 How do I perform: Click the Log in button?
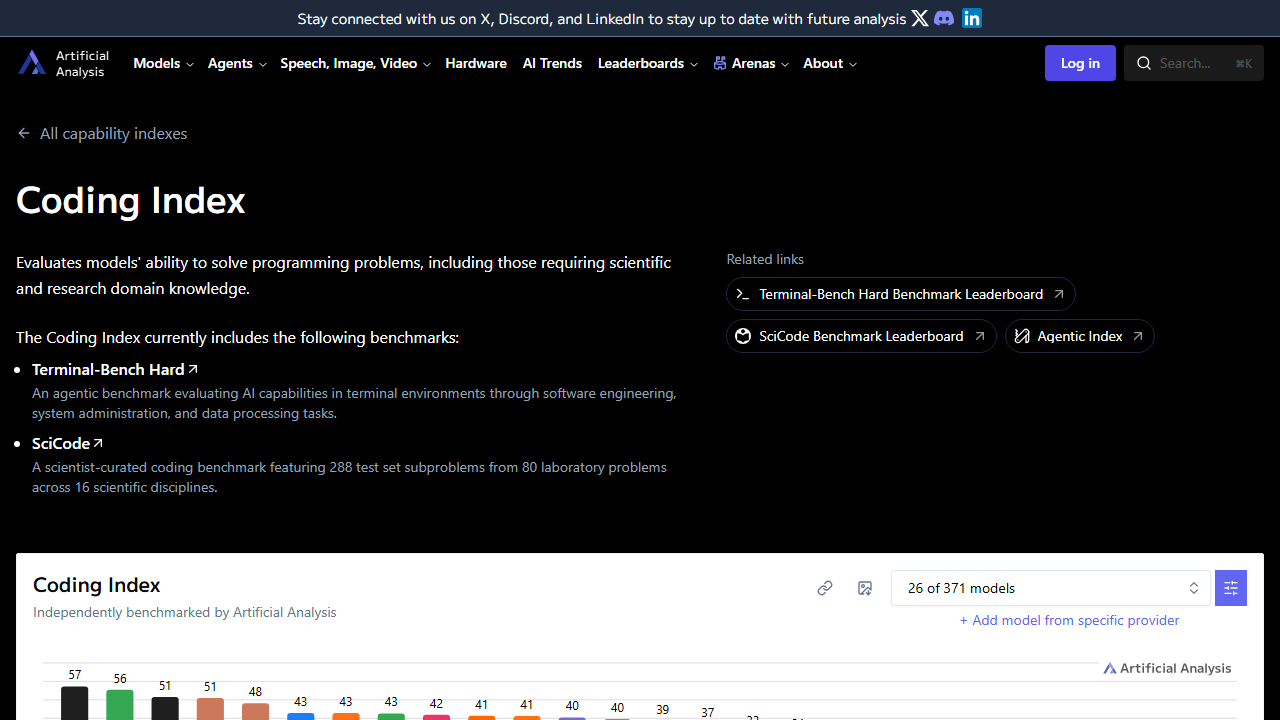click(1080, 63)
